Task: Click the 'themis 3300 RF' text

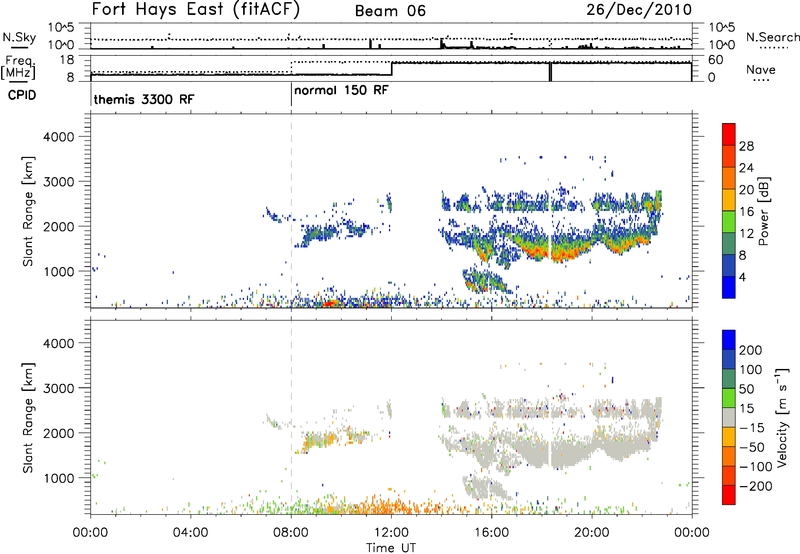Action: click(x=144, y=99)
